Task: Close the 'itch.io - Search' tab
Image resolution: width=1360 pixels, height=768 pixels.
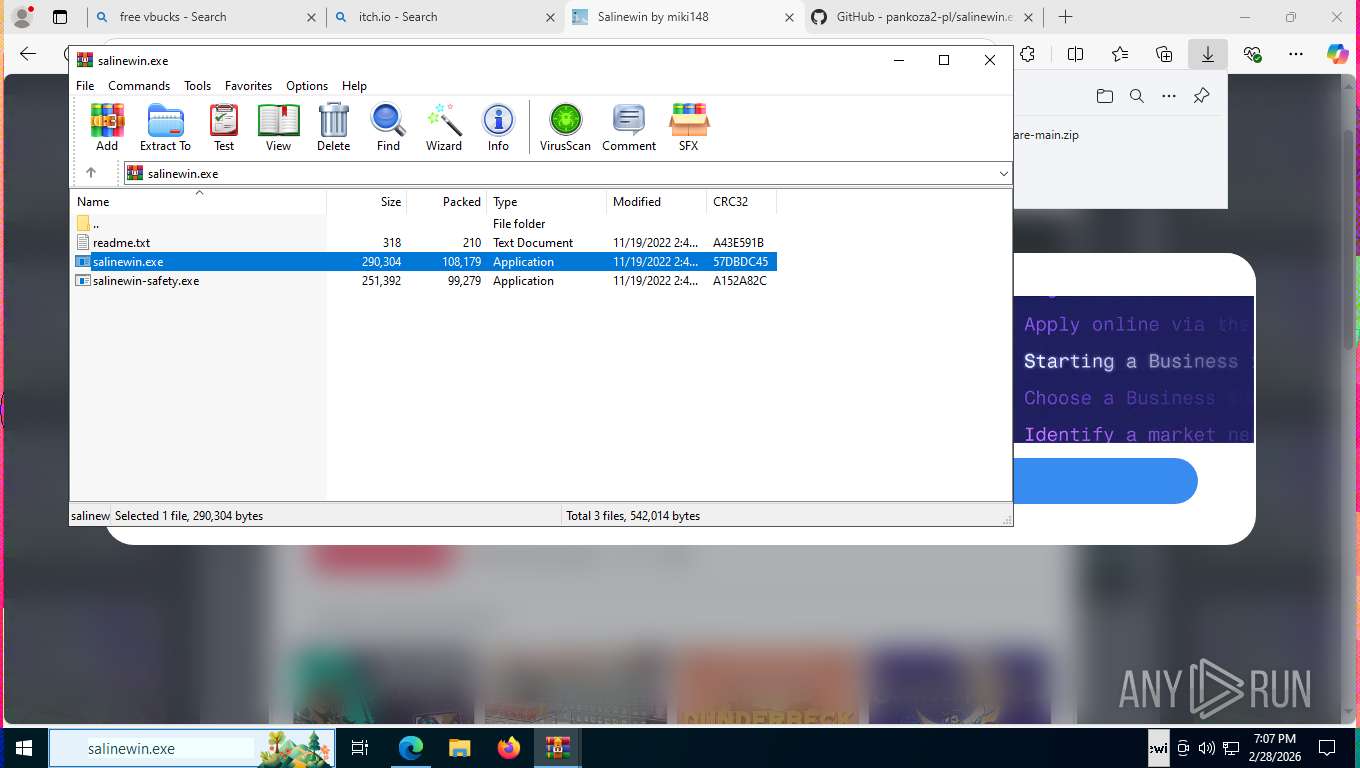Action: click(550, 17)
